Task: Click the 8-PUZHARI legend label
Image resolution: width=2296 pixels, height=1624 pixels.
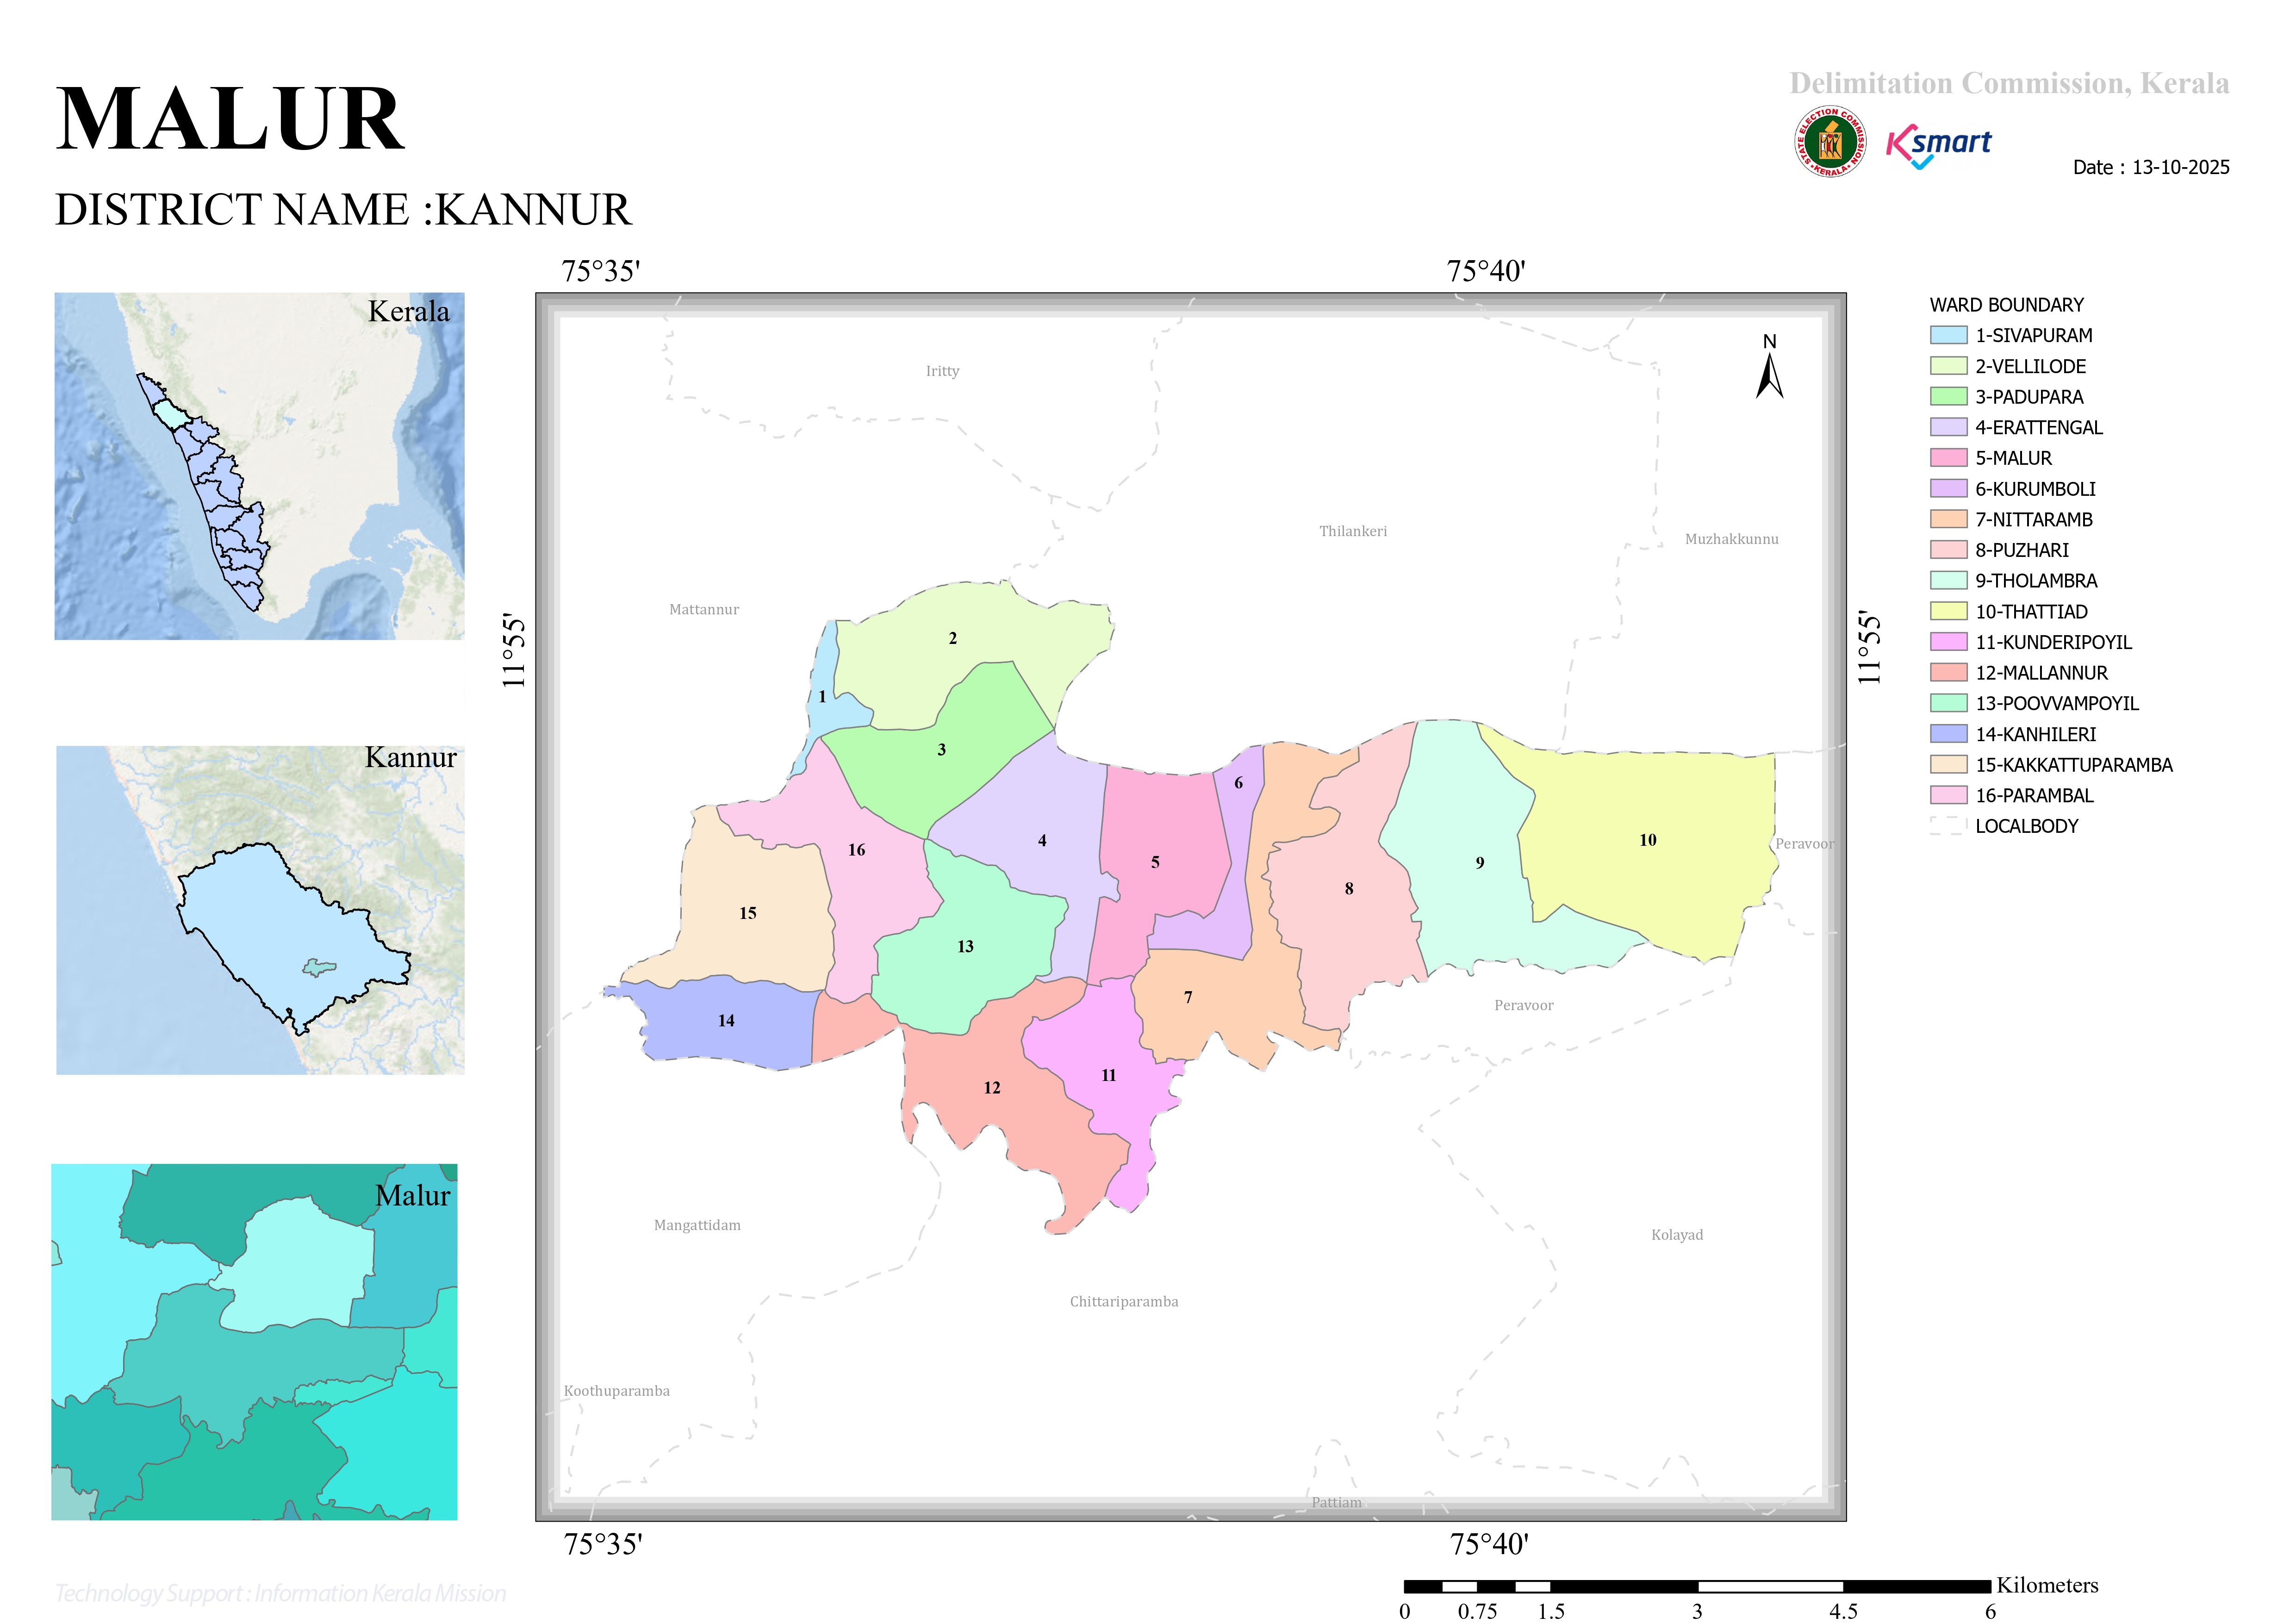Action: click(x=2022, y=550)
